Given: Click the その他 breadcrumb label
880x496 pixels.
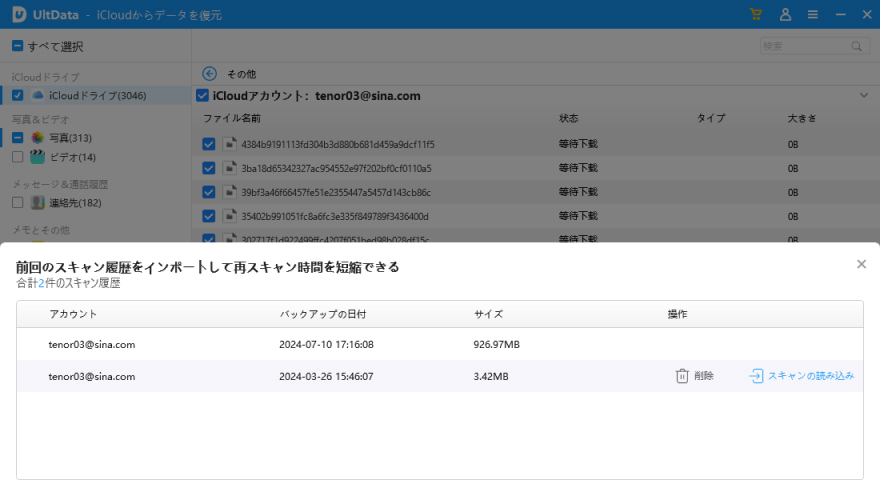Looking at the screenshot, I should point(241,74).
